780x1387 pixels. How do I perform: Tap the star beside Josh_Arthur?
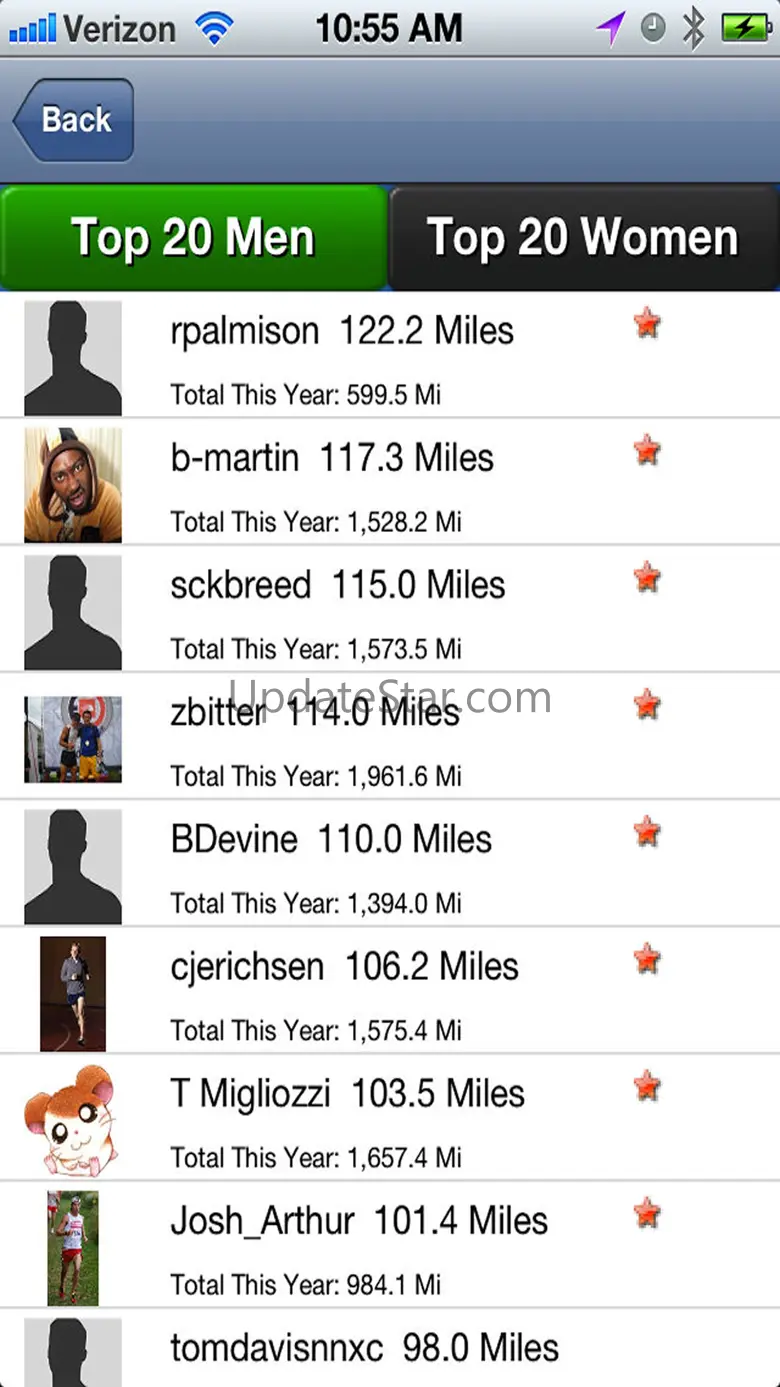point(647,1214)
